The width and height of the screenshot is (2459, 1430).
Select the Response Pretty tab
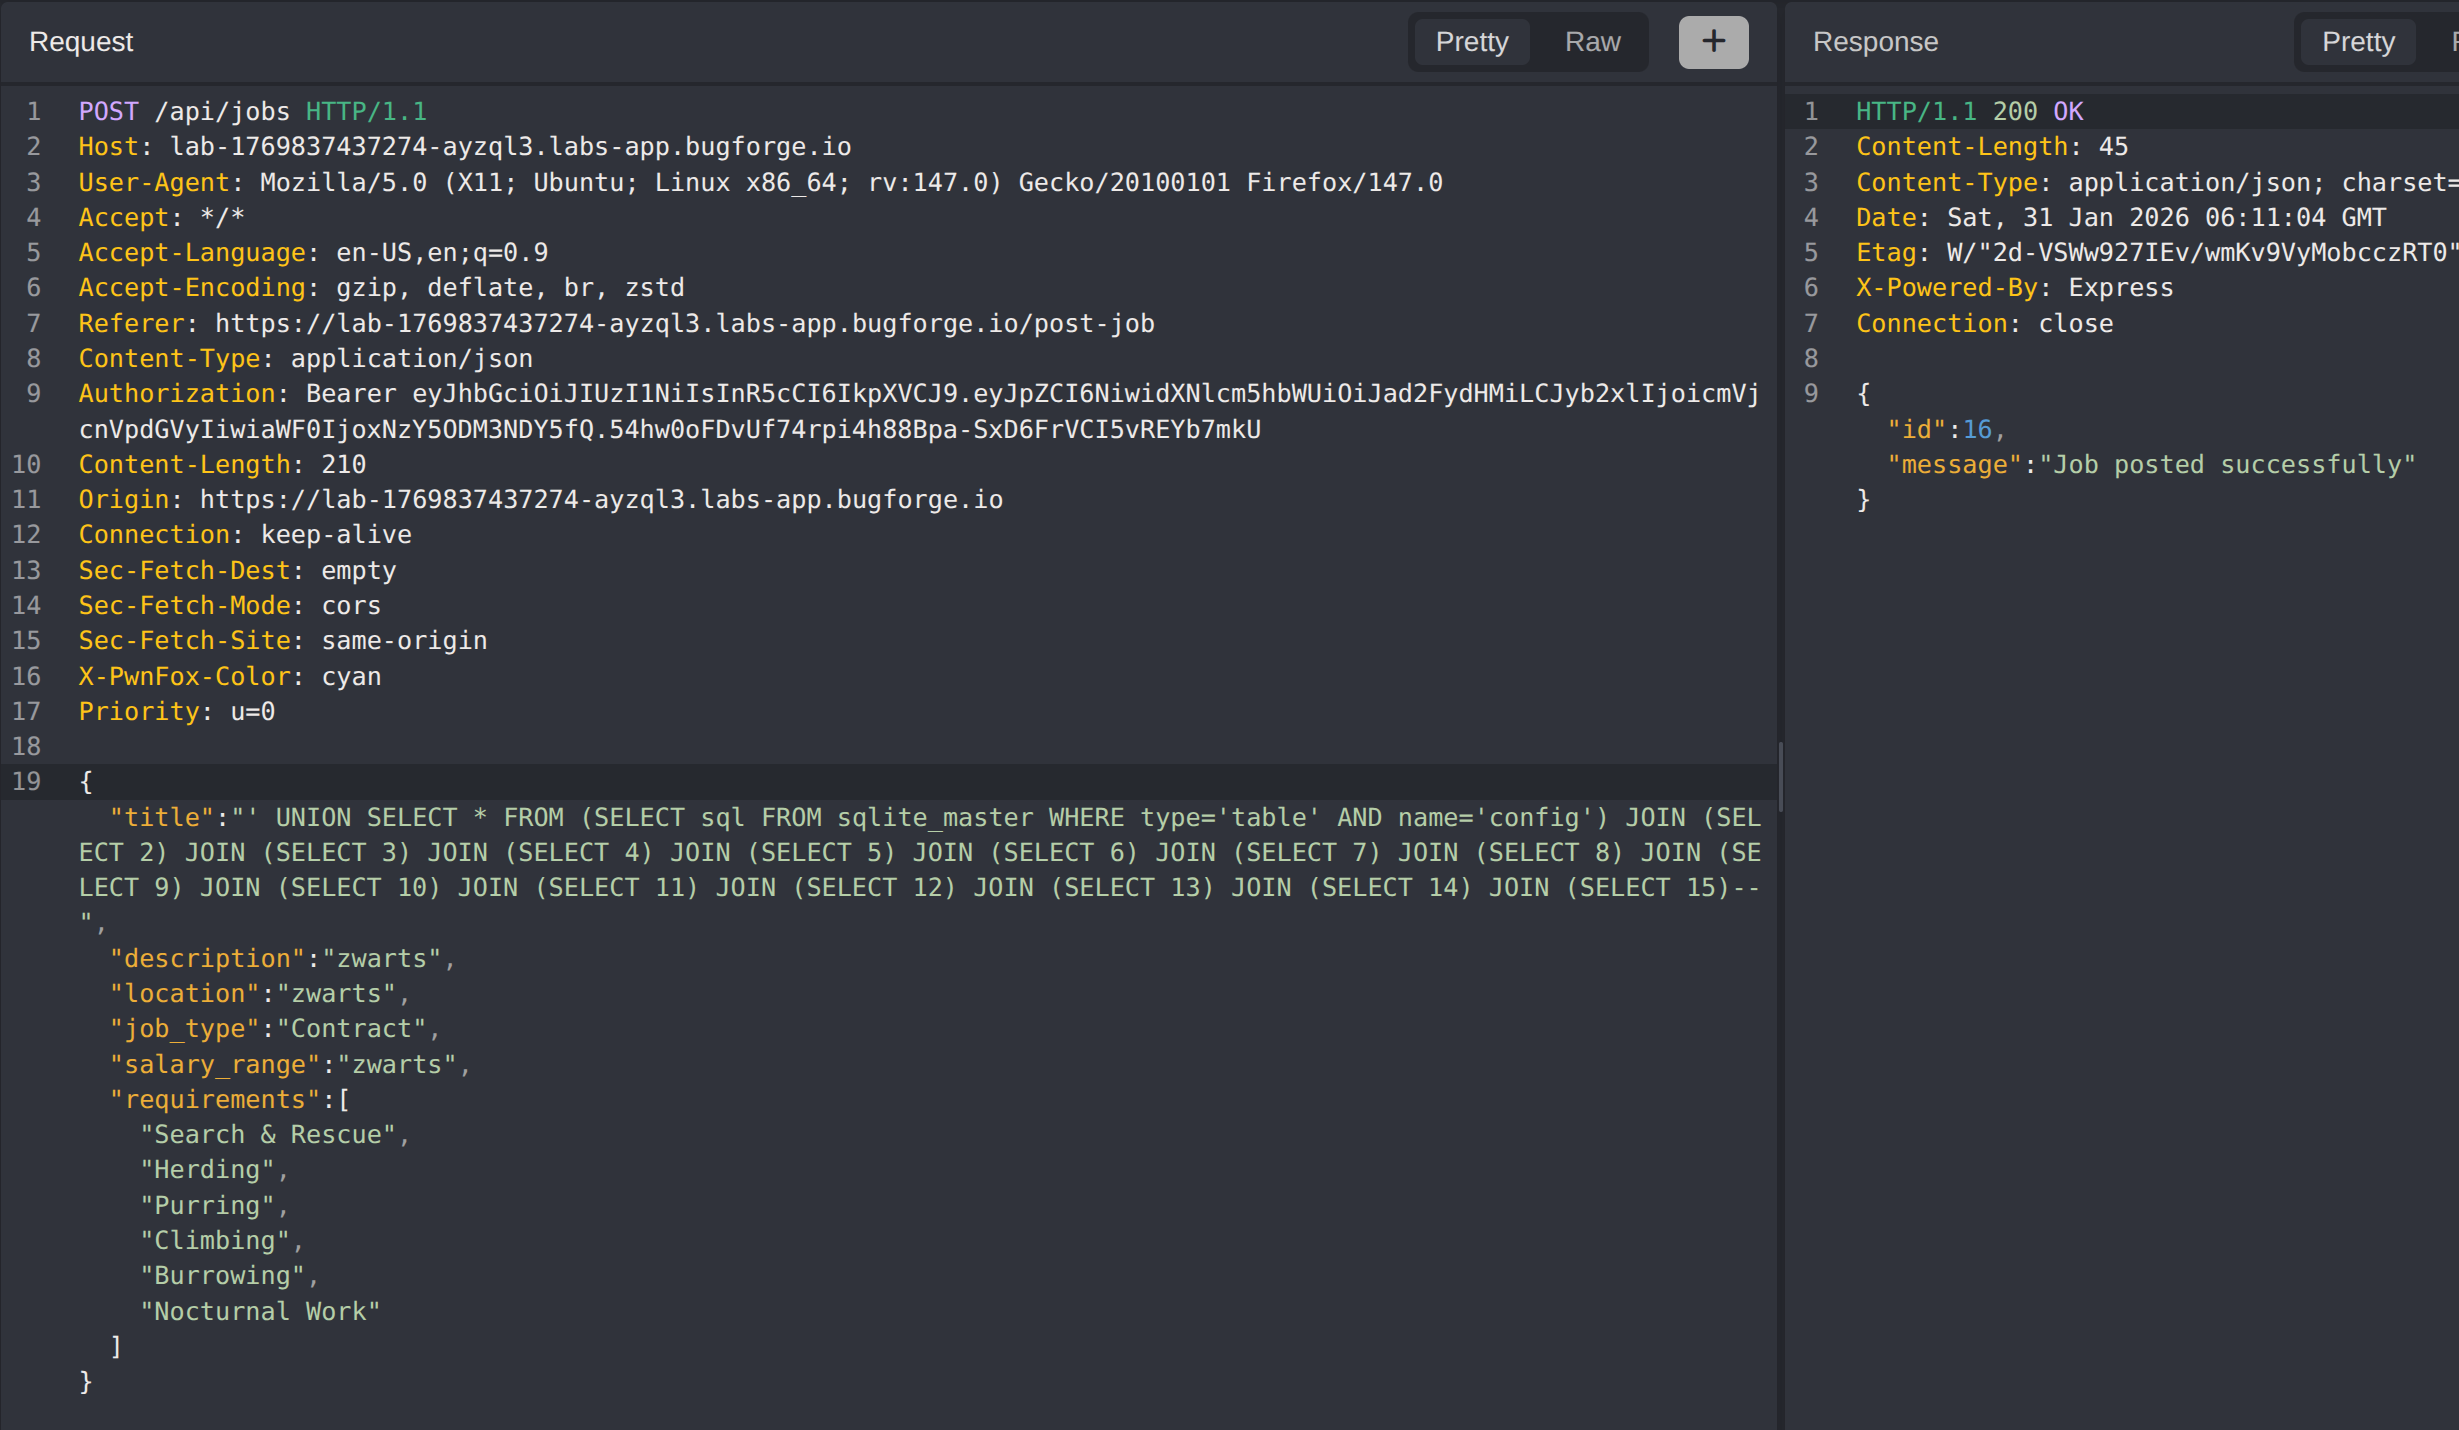click(2357, 42)
